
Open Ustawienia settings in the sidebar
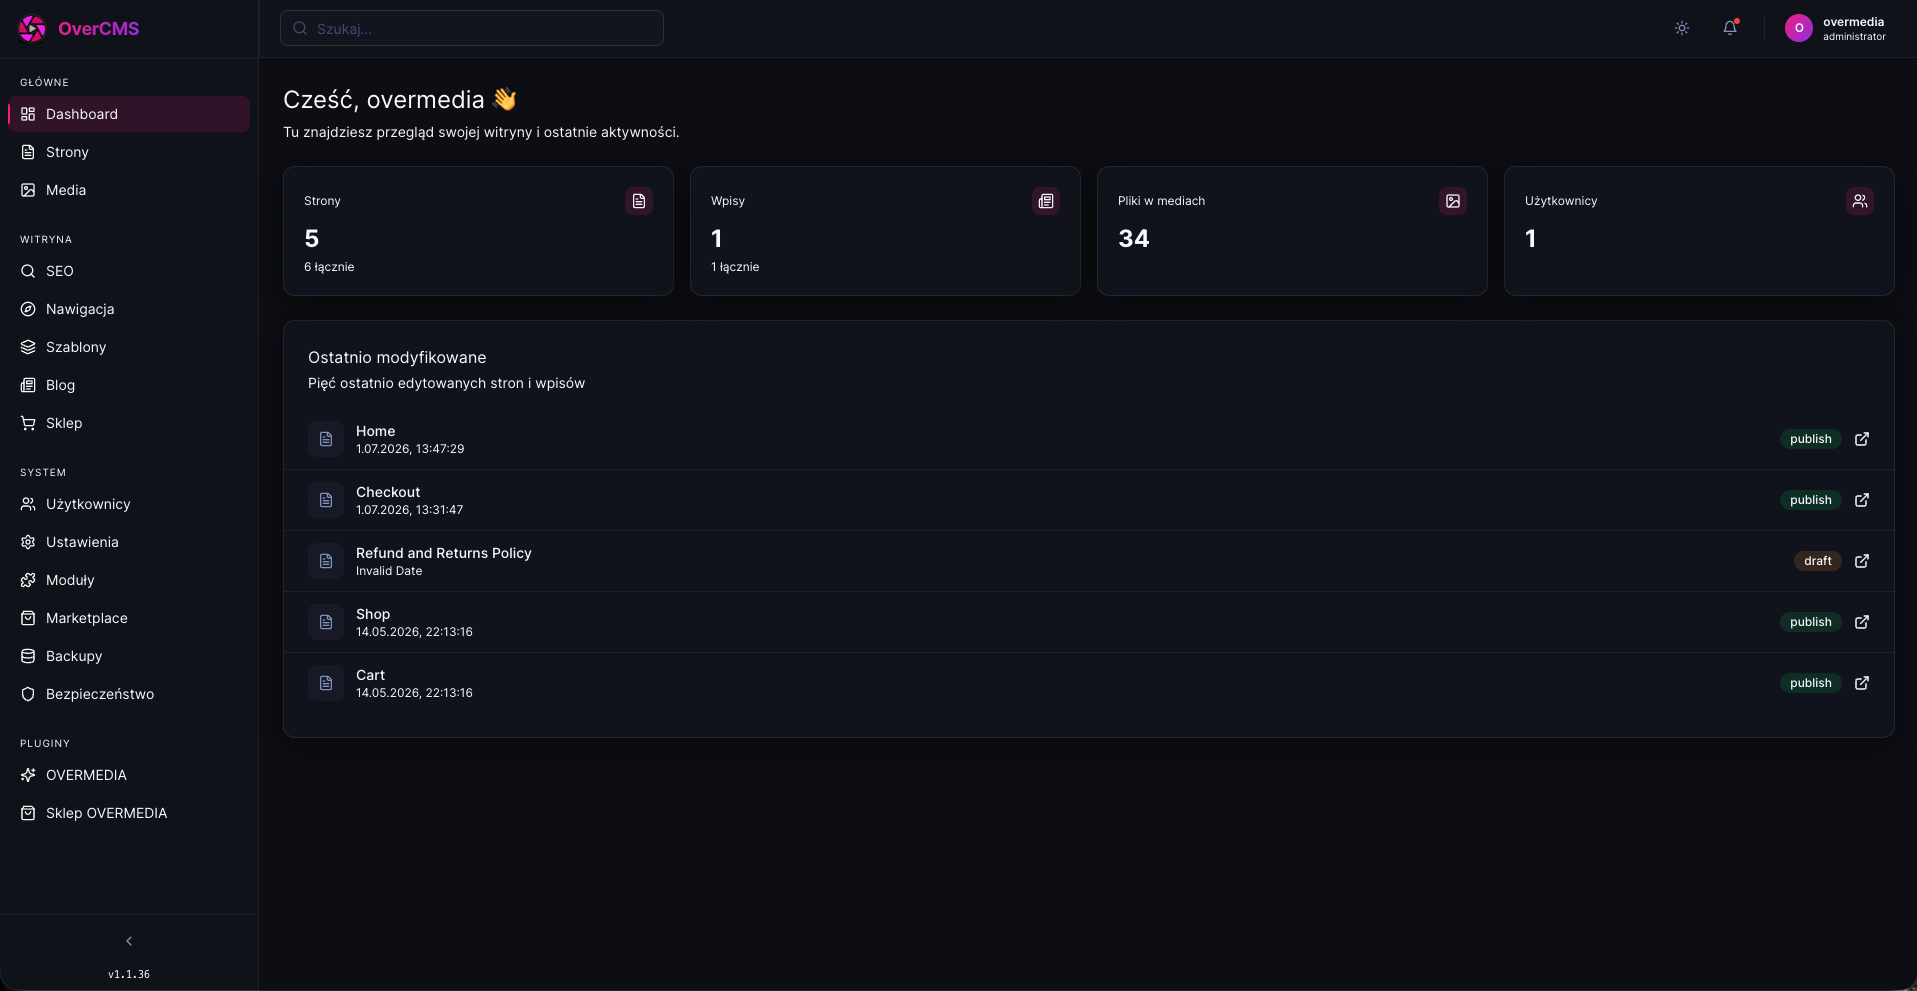point(129,542)
